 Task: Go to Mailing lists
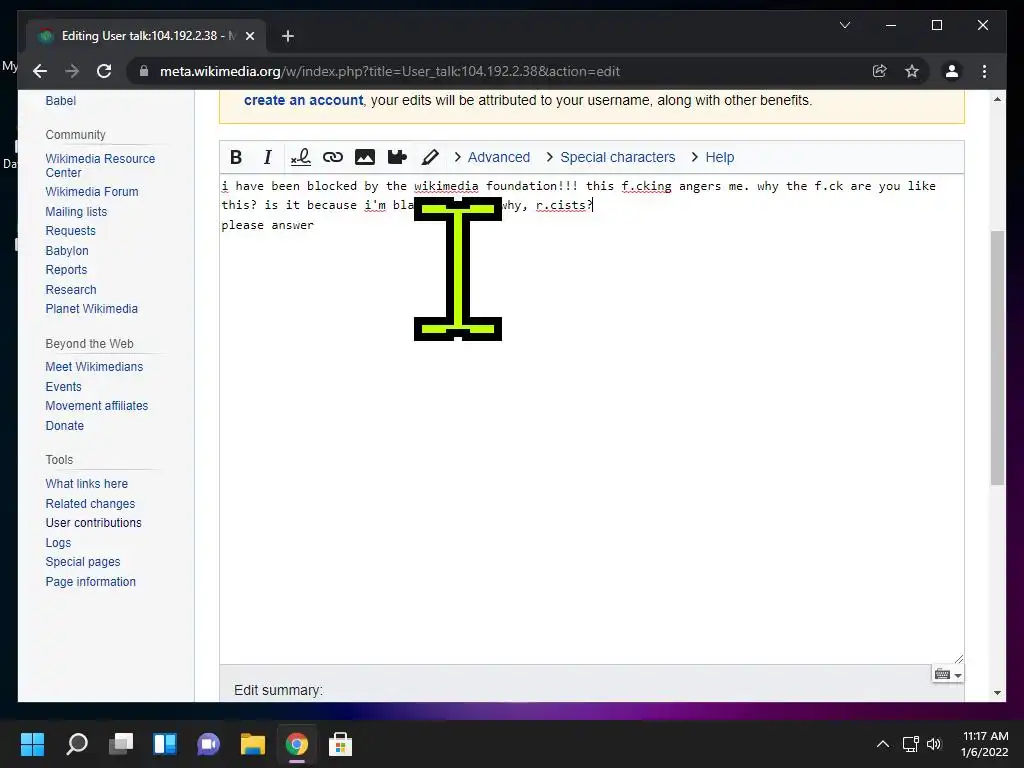point(76,212)
